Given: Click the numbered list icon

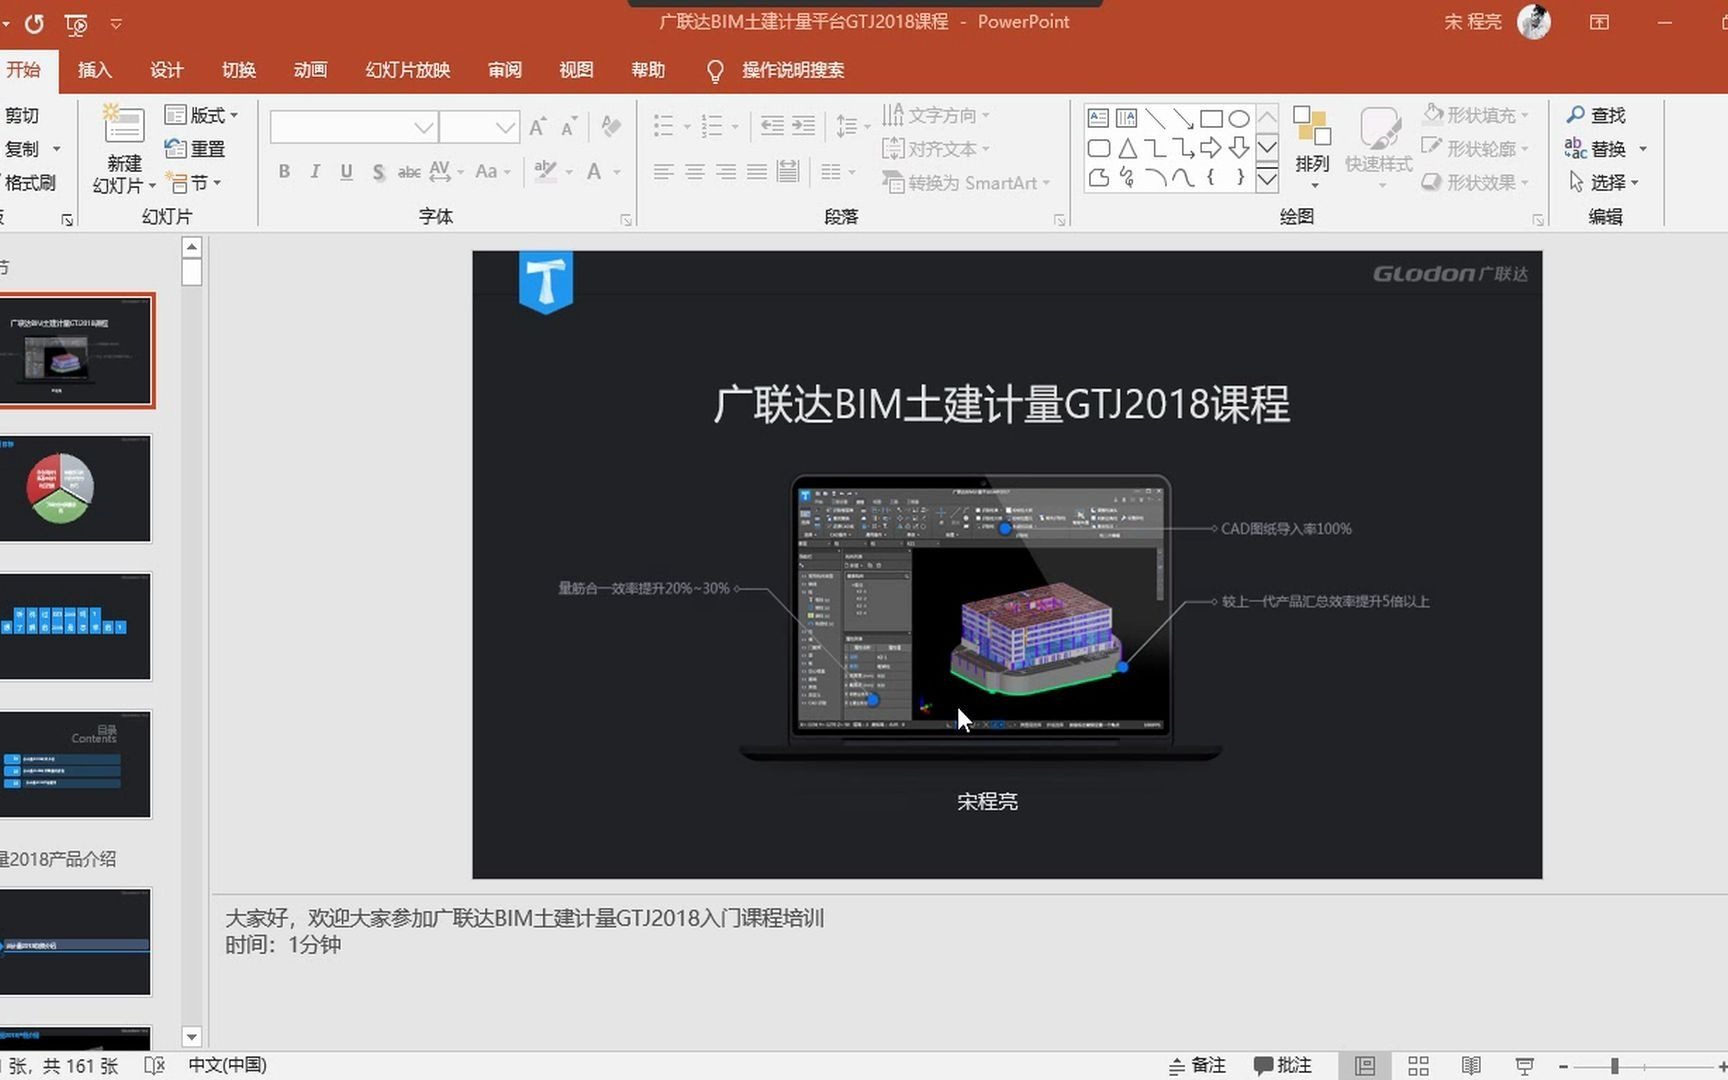Looking at the screenshot, I should [x=712, y=126].
